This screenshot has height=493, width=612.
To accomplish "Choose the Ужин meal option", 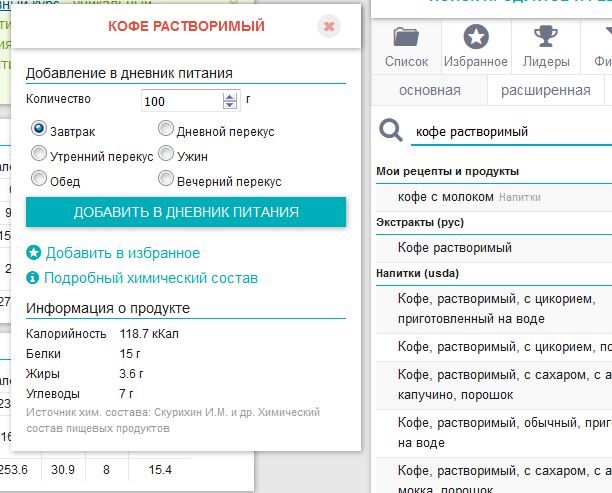I will (165, 154).
